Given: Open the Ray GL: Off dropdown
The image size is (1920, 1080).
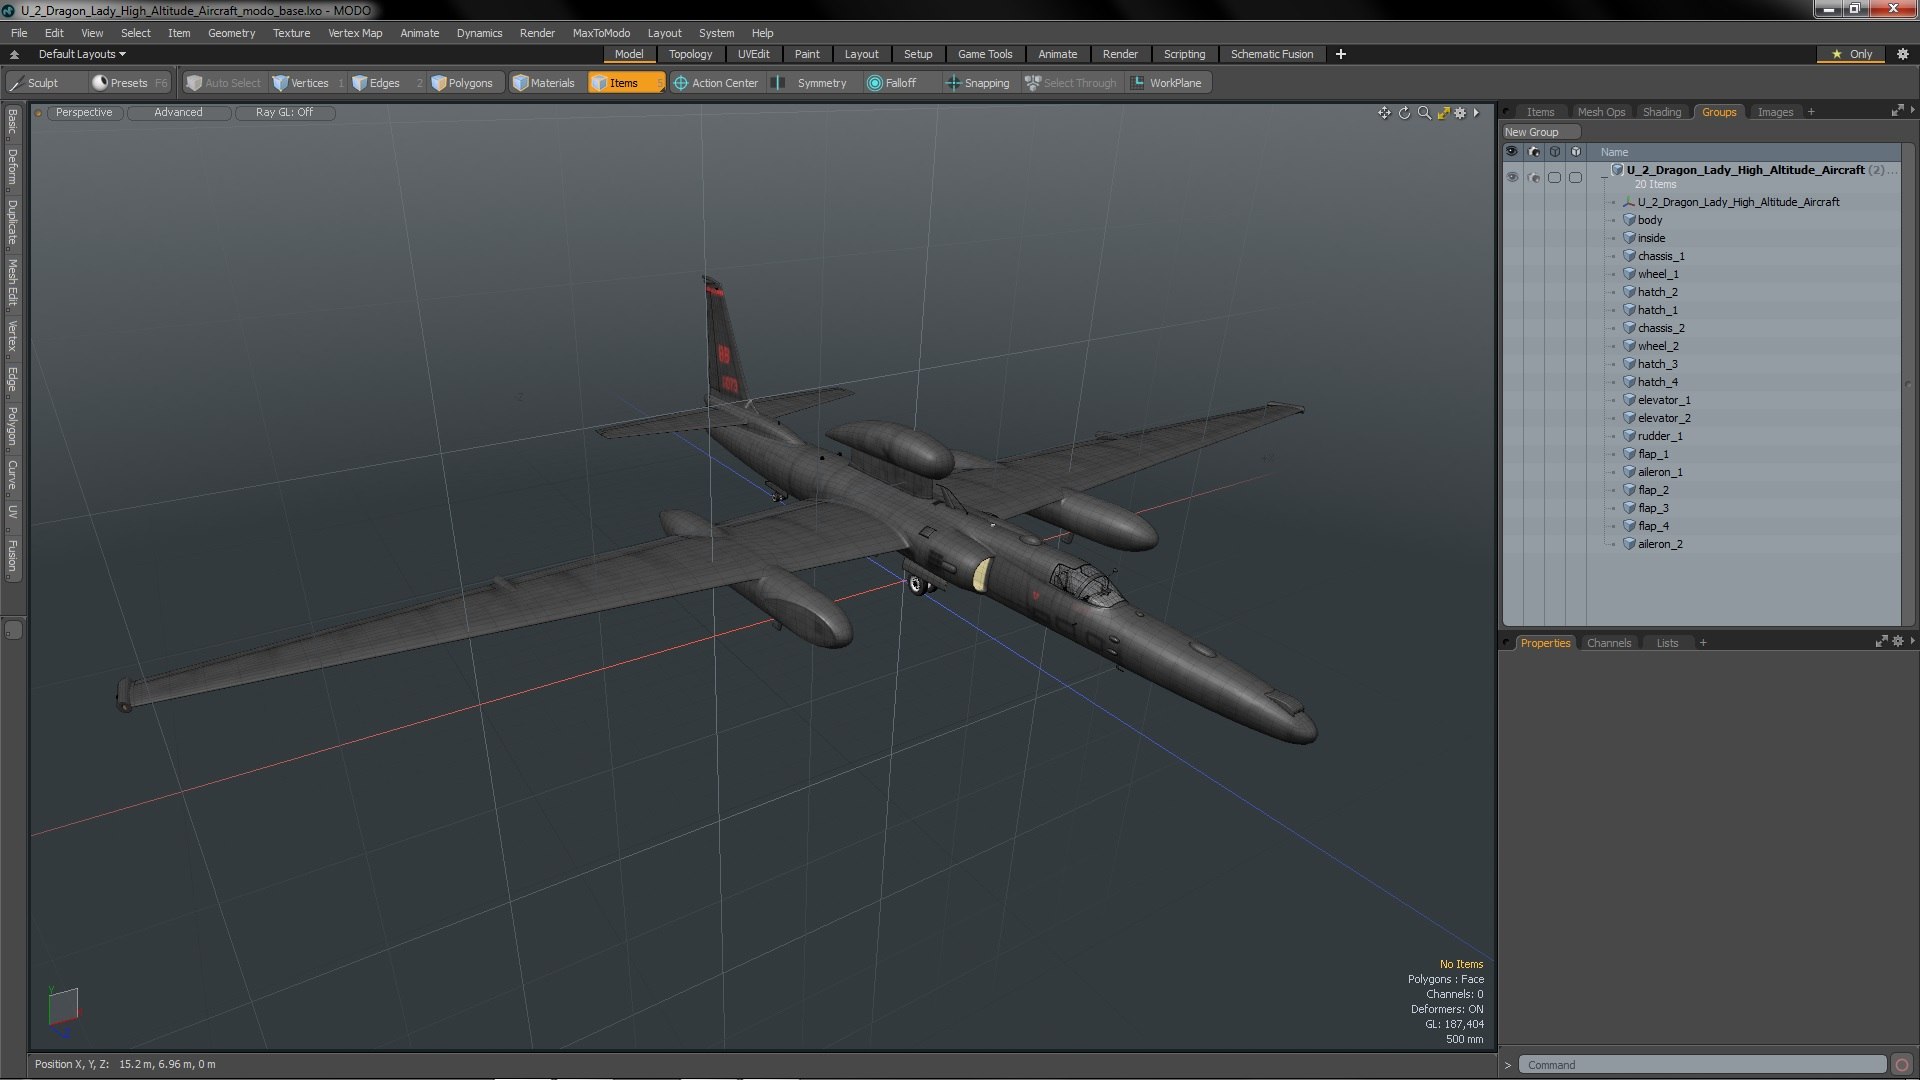Looking at the screenshot, I should 284,113.
